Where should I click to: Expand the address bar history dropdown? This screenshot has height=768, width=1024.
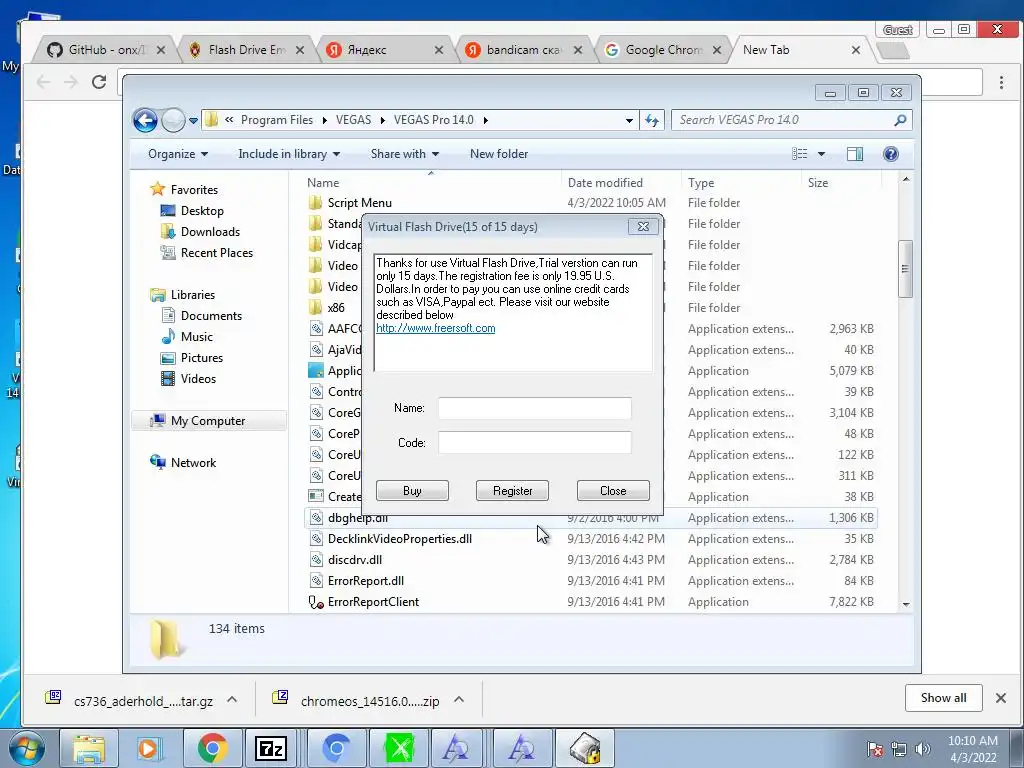[x=629, y=120]
